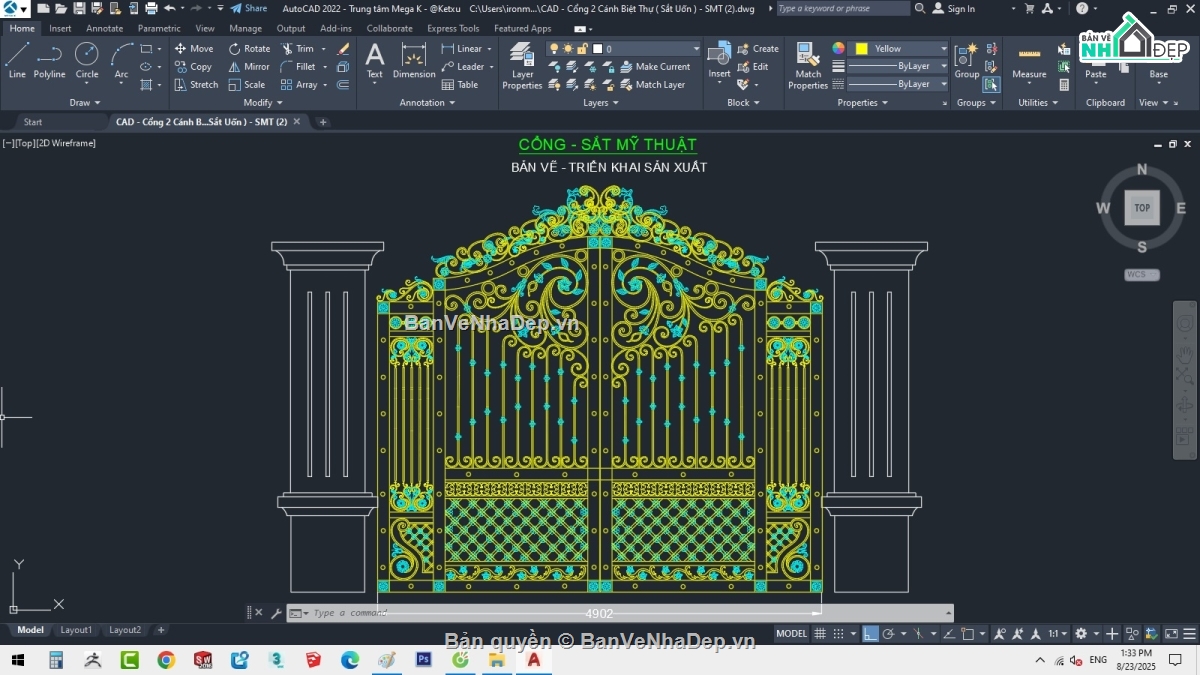Click the Group tool in Groups panel
Image resolution: width=1200 pixels, height=675 pixels.
[x=966, y=62]
